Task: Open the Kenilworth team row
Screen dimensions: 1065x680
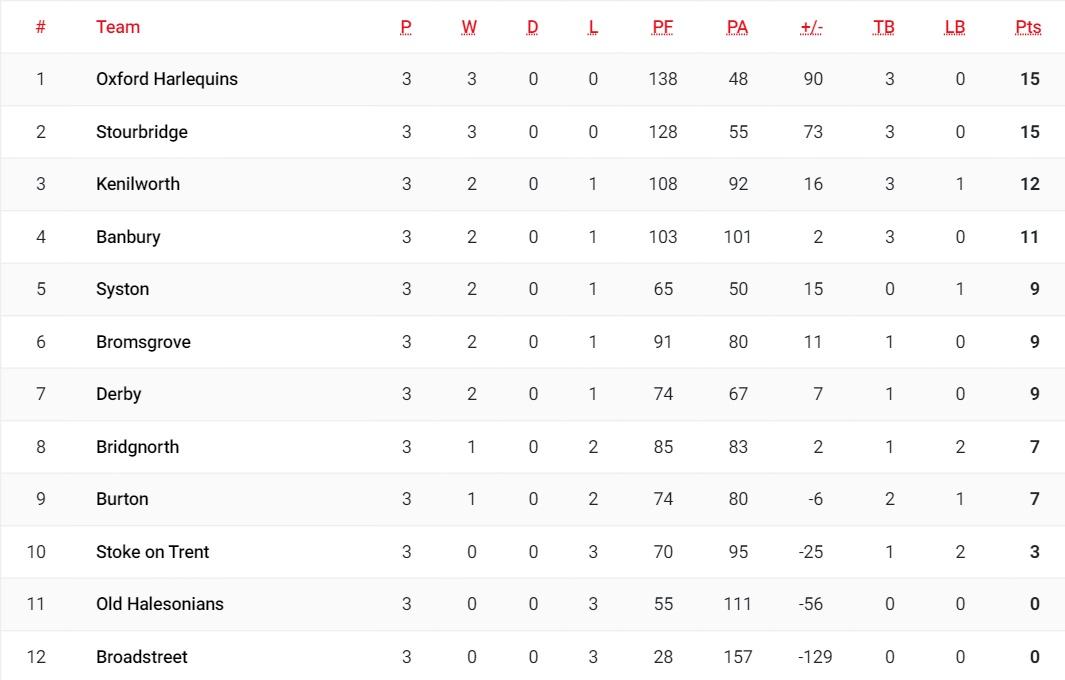Action: point(138,184)
